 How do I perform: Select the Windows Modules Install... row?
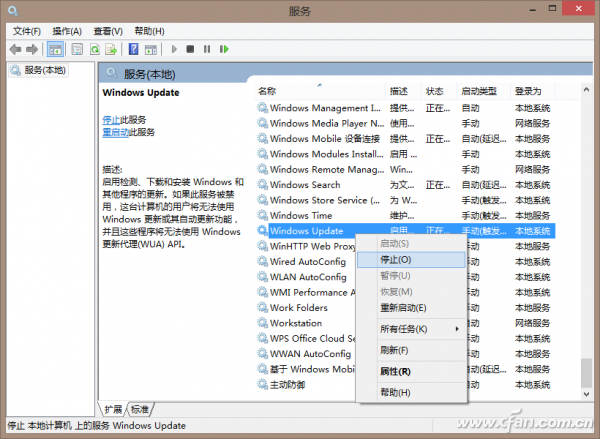(405, 154)
